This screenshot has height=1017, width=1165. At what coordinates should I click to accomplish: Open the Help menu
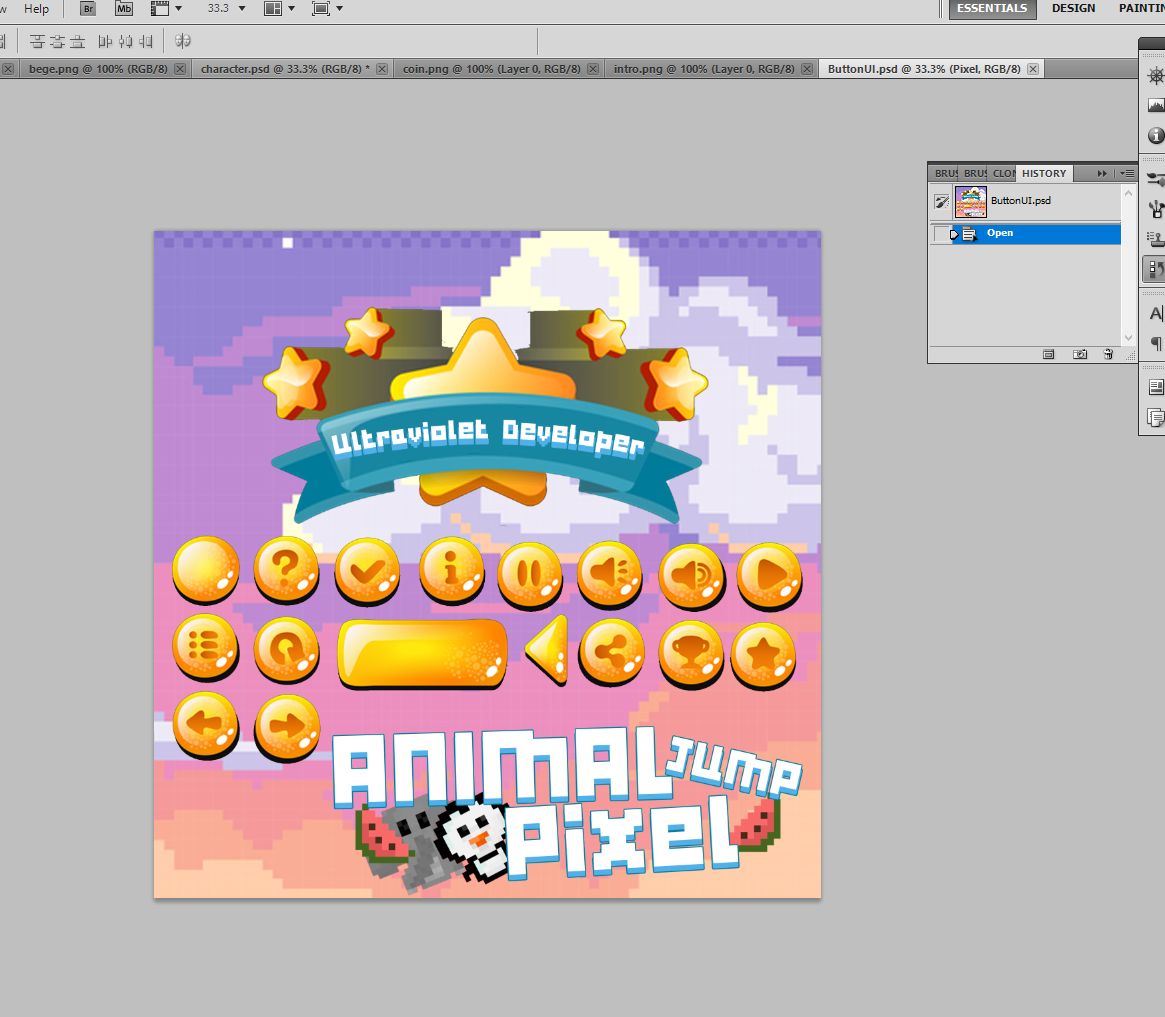(x=36, y=9)
